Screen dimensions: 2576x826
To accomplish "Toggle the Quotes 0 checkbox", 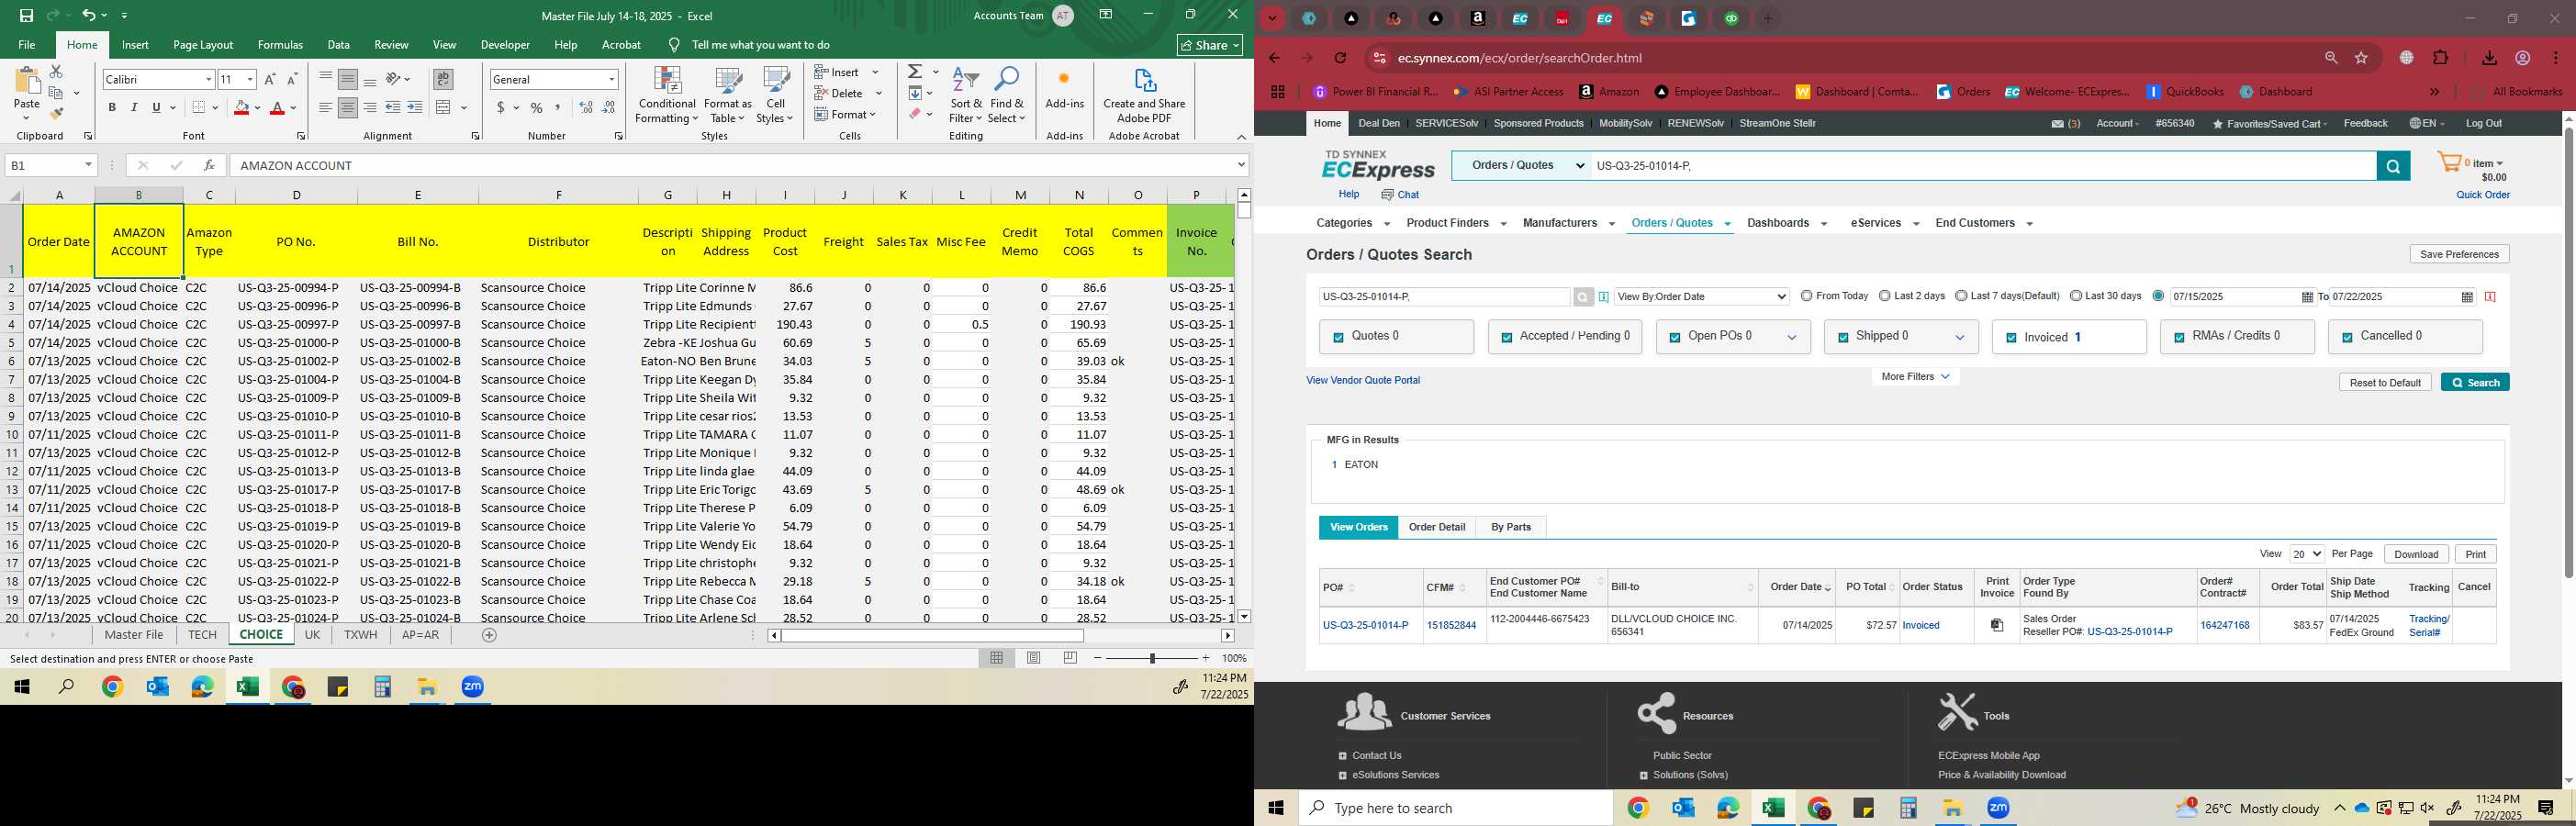I will tap(1338, 338).
